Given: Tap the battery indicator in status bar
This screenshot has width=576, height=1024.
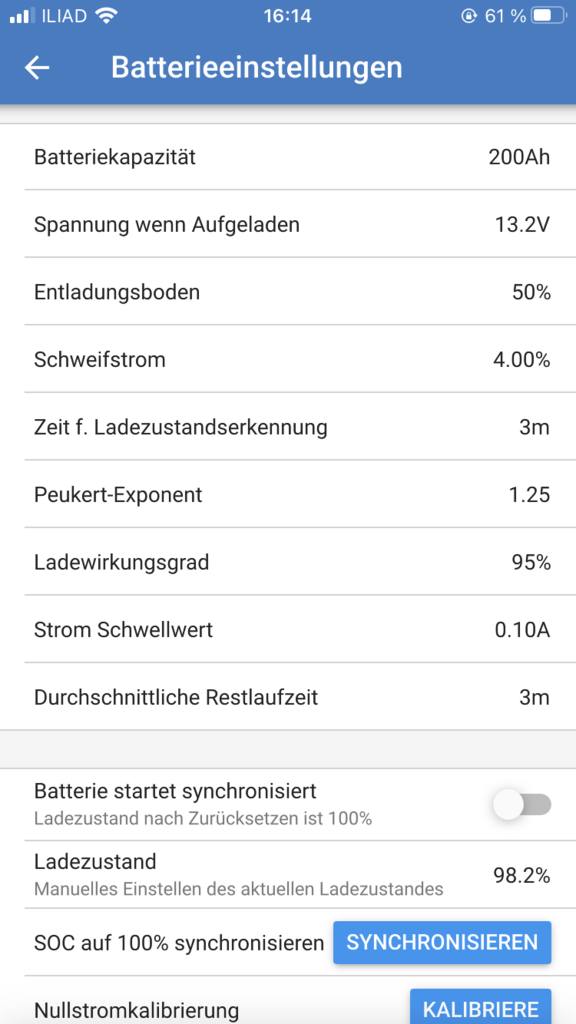Looking at the screenshot, I should [x=550, y=16].
